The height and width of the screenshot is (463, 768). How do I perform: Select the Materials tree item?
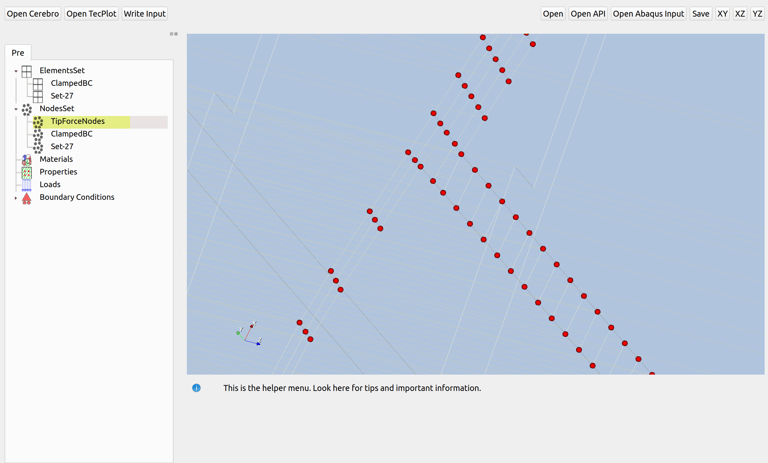[56, 159]
